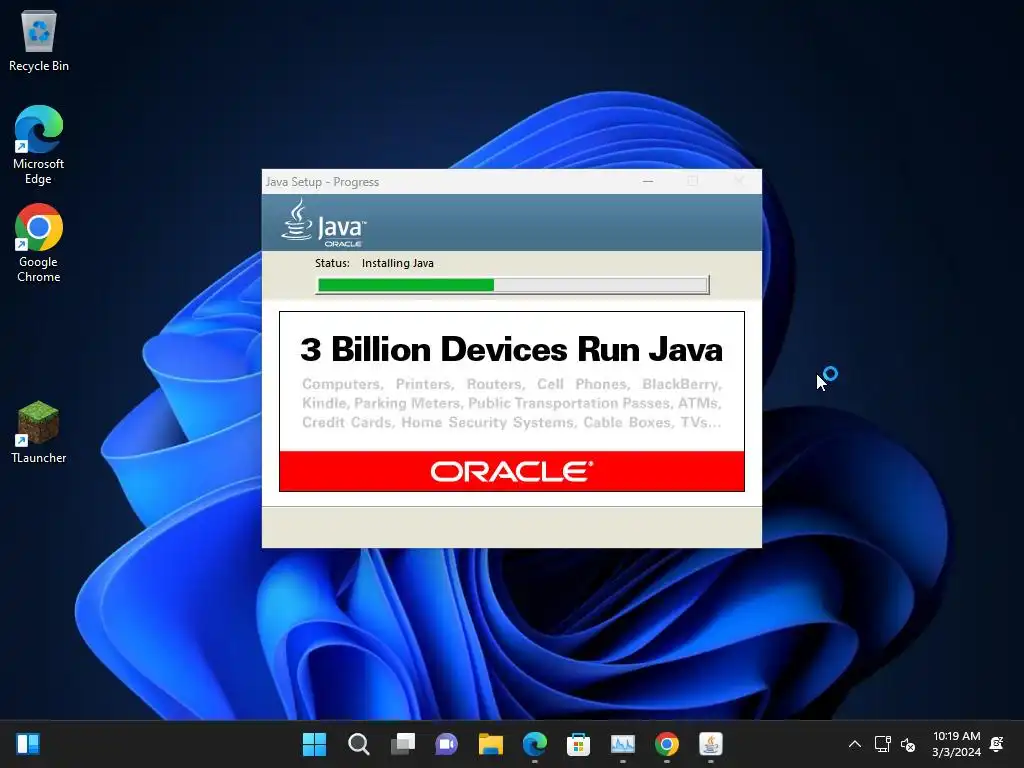Open the Widgets panel icon in taskbar
The height and width of the screenshot is (768, 1024).
click(x=28, y=744)
